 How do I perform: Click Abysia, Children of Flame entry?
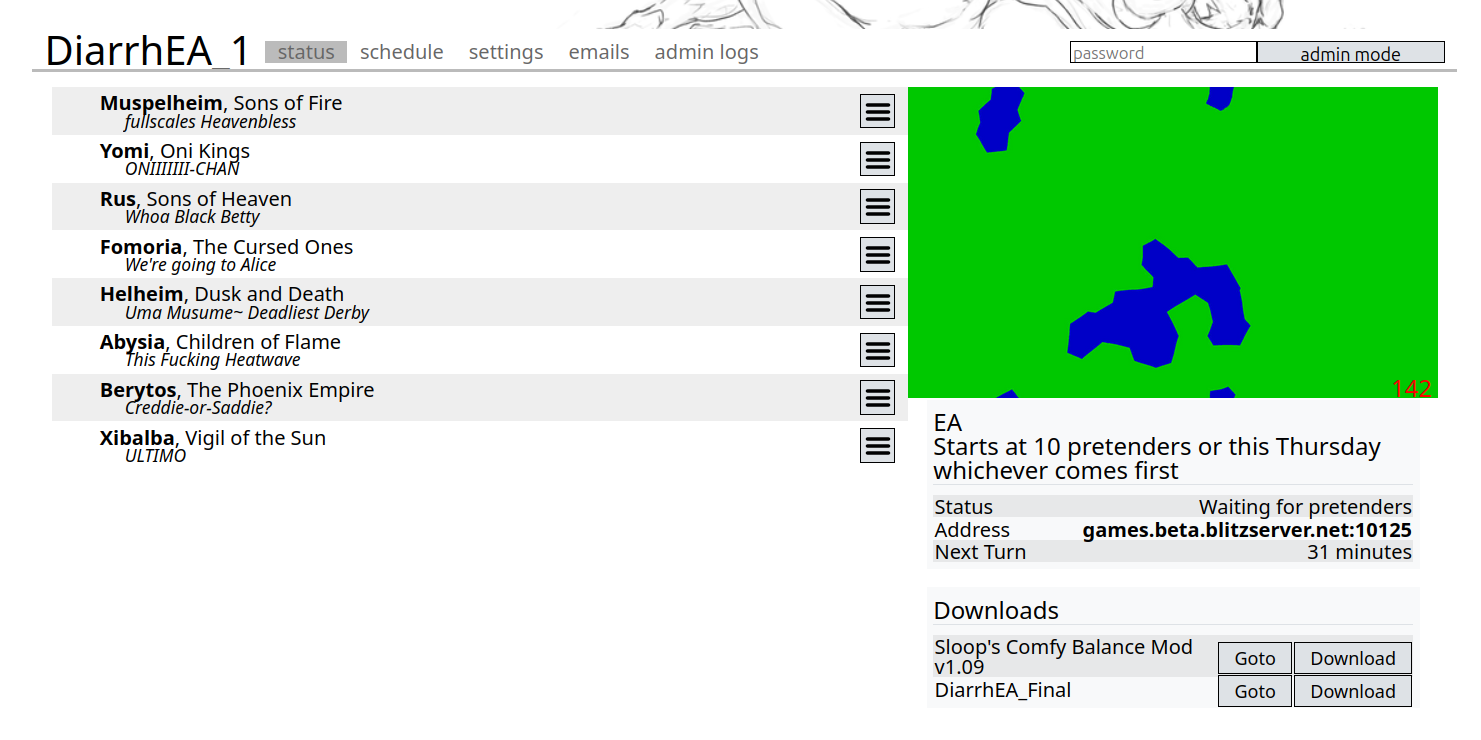220,342
